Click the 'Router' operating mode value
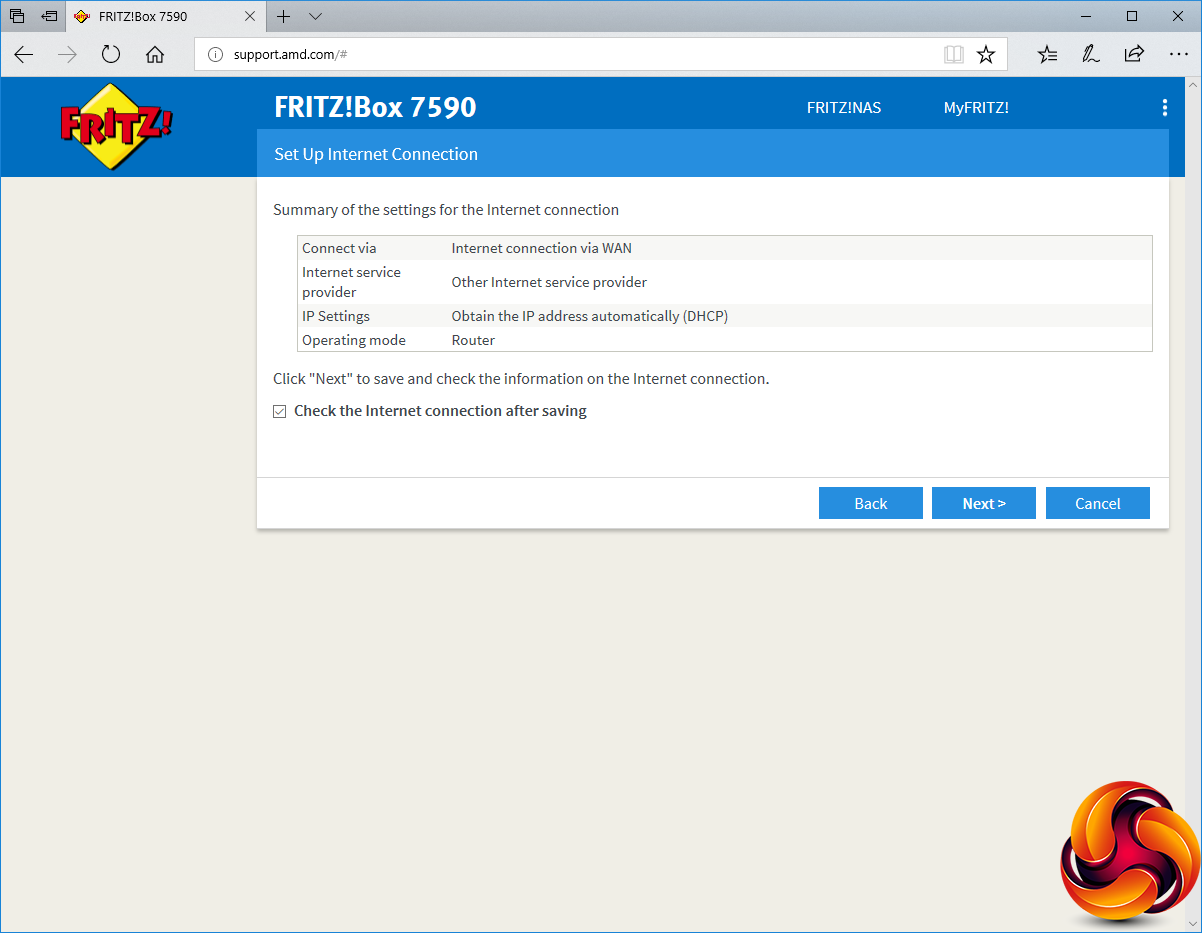The height and width of the screenshot is (933, 1202). (473, 340)
